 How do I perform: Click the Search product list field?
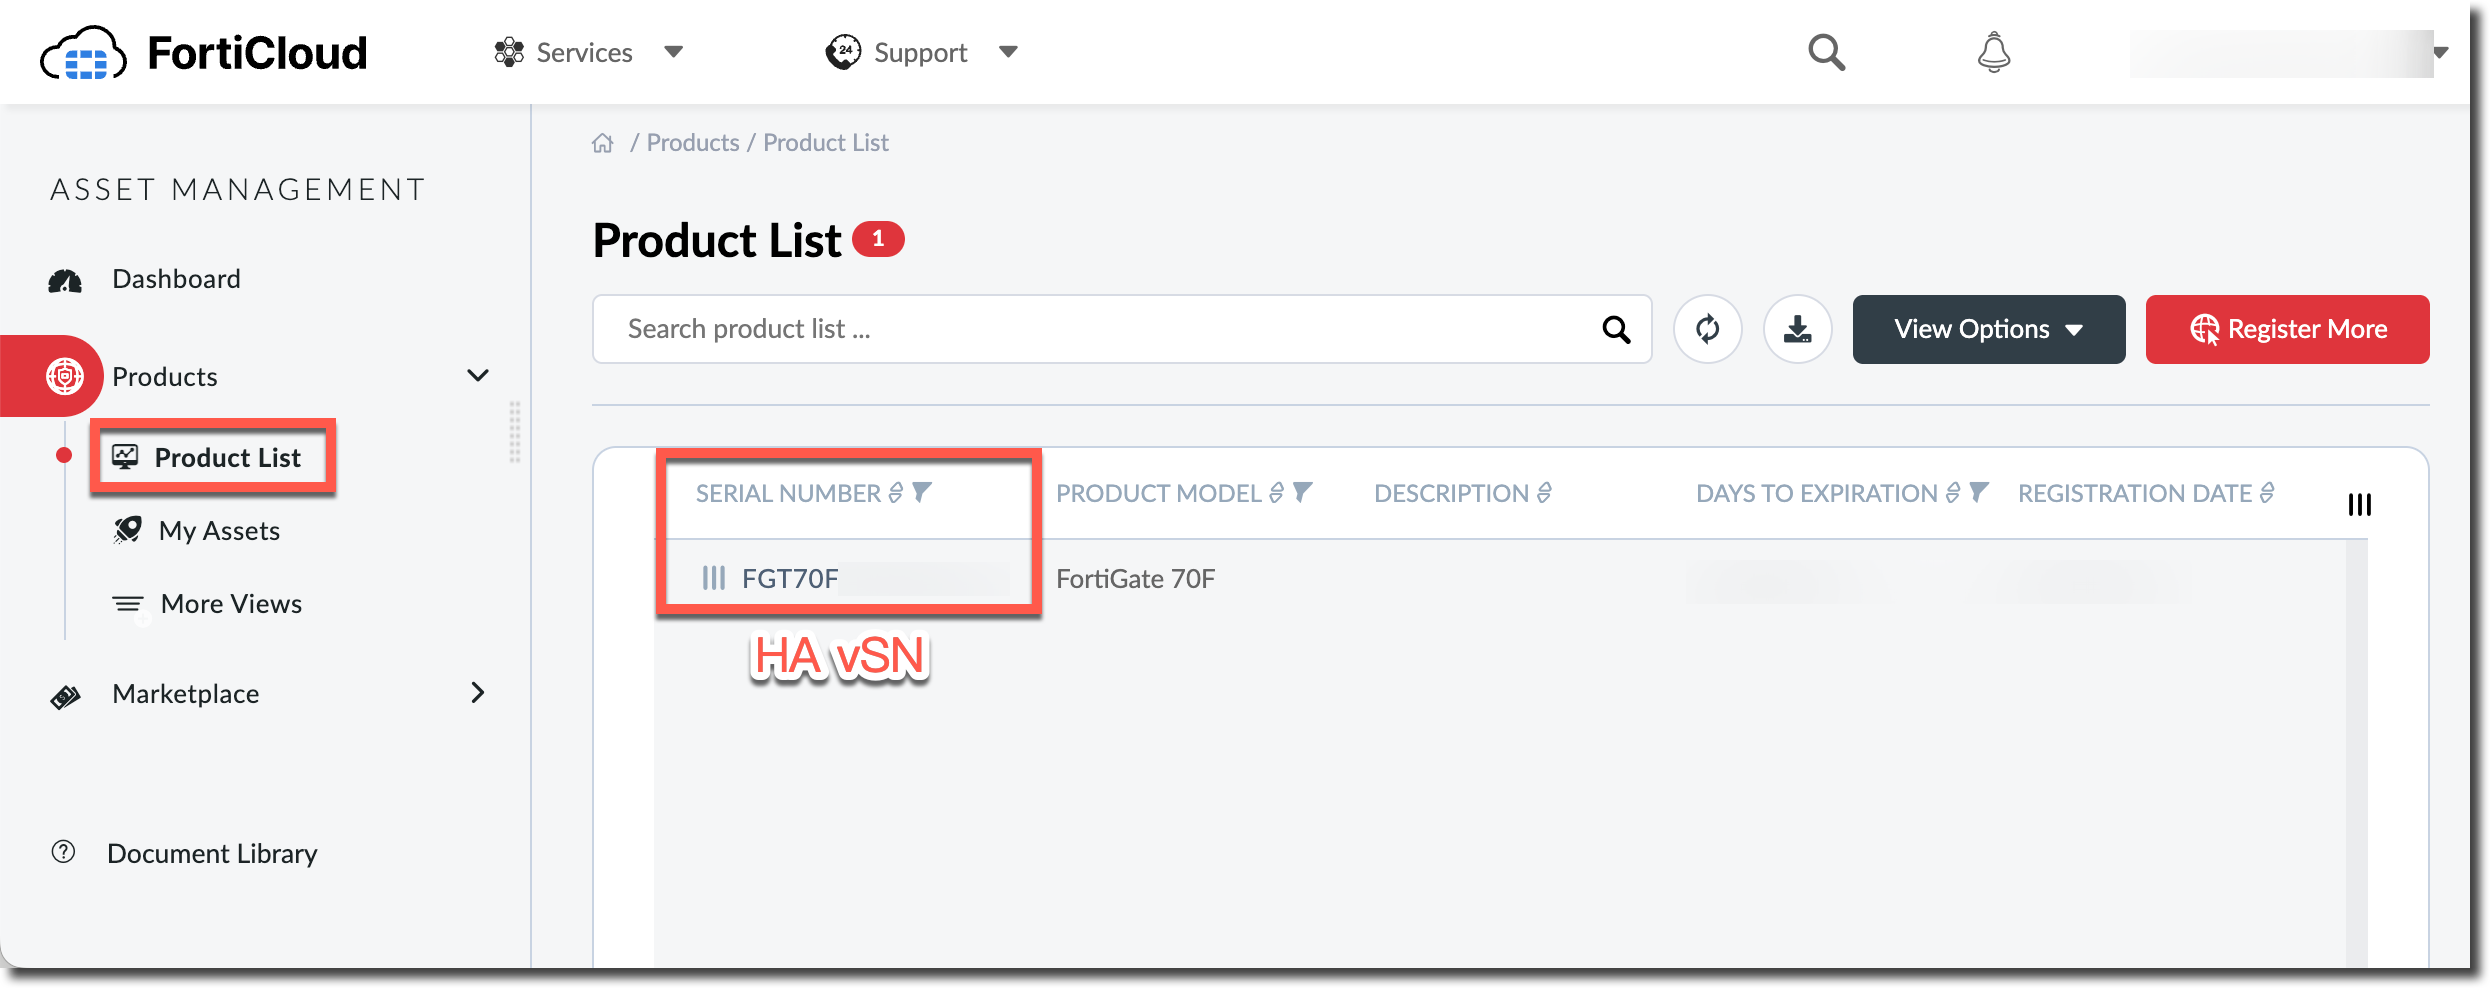1100,329
